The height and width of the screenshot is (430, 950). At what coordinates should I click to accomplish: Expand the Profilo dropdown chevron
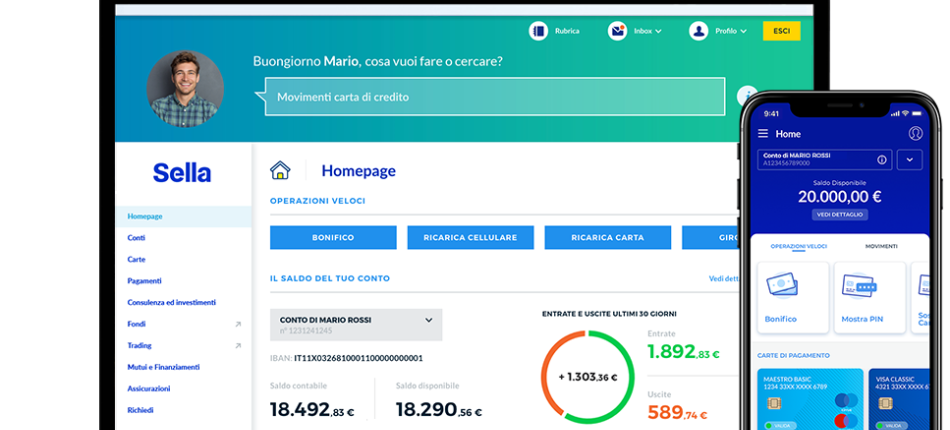click(x=743, y=31)
